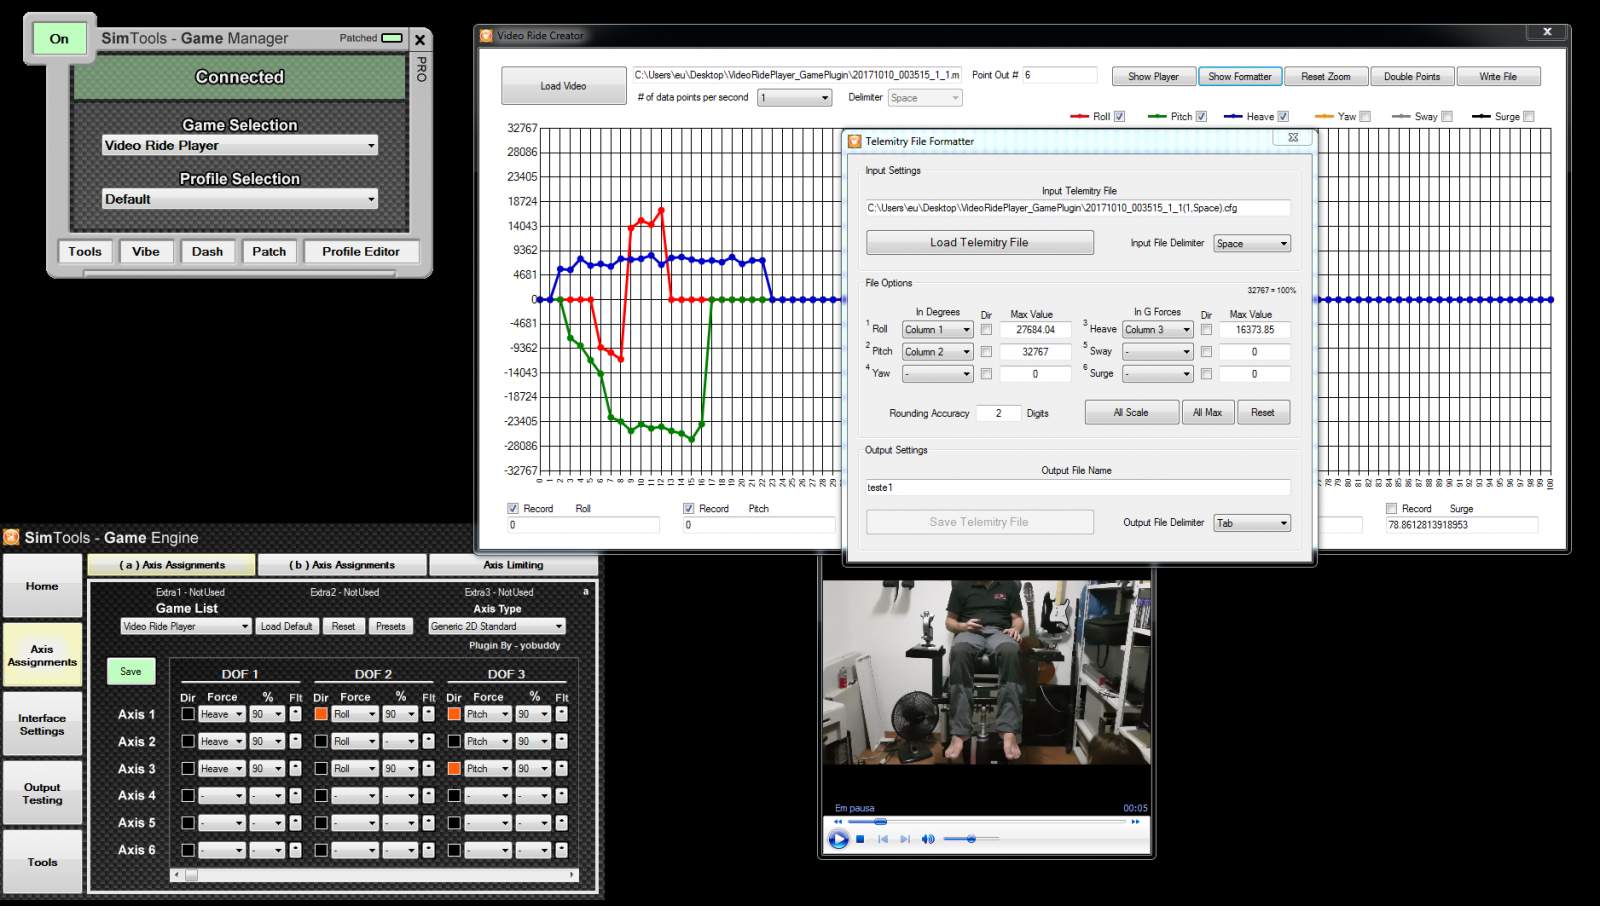The width and height of the screenshot is (1600, 906).
Task: Check the Roll Dir checkbox in formatter
Action: [x=986, y=330]
